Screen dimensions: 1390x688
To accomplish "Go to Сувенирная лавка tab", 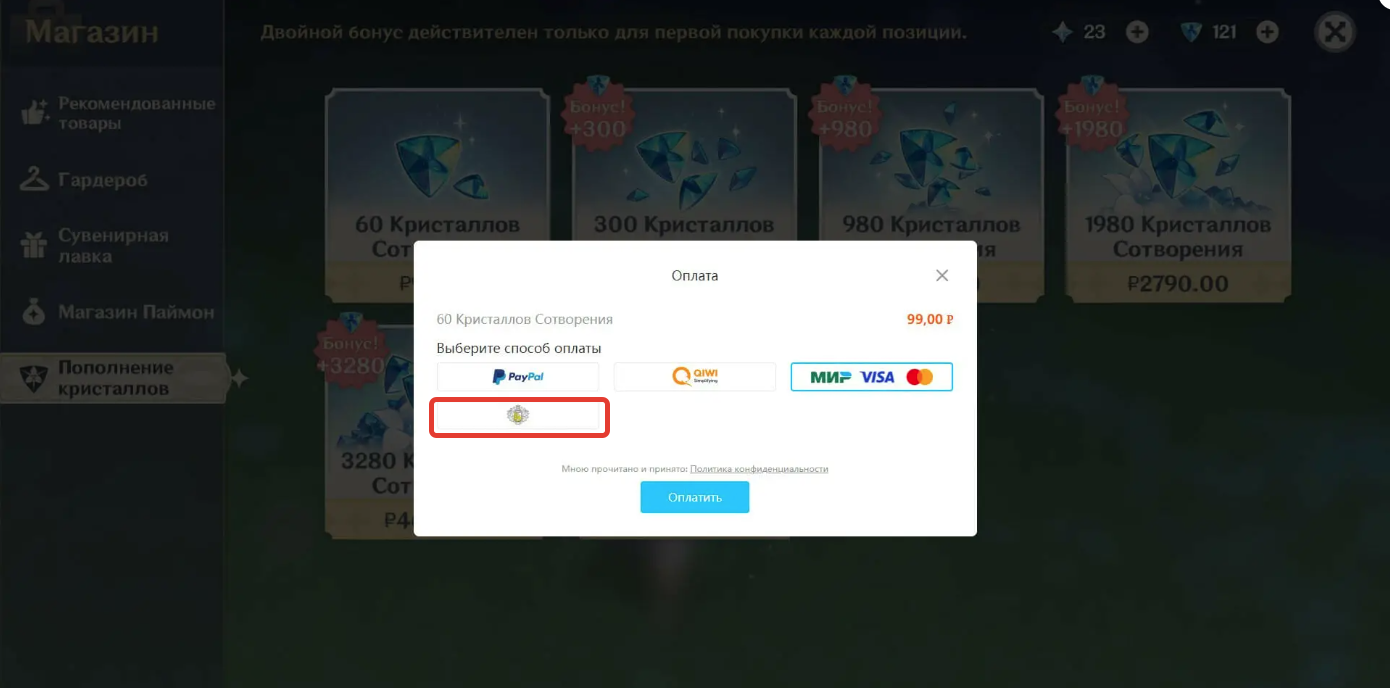I will pos(112,246).
